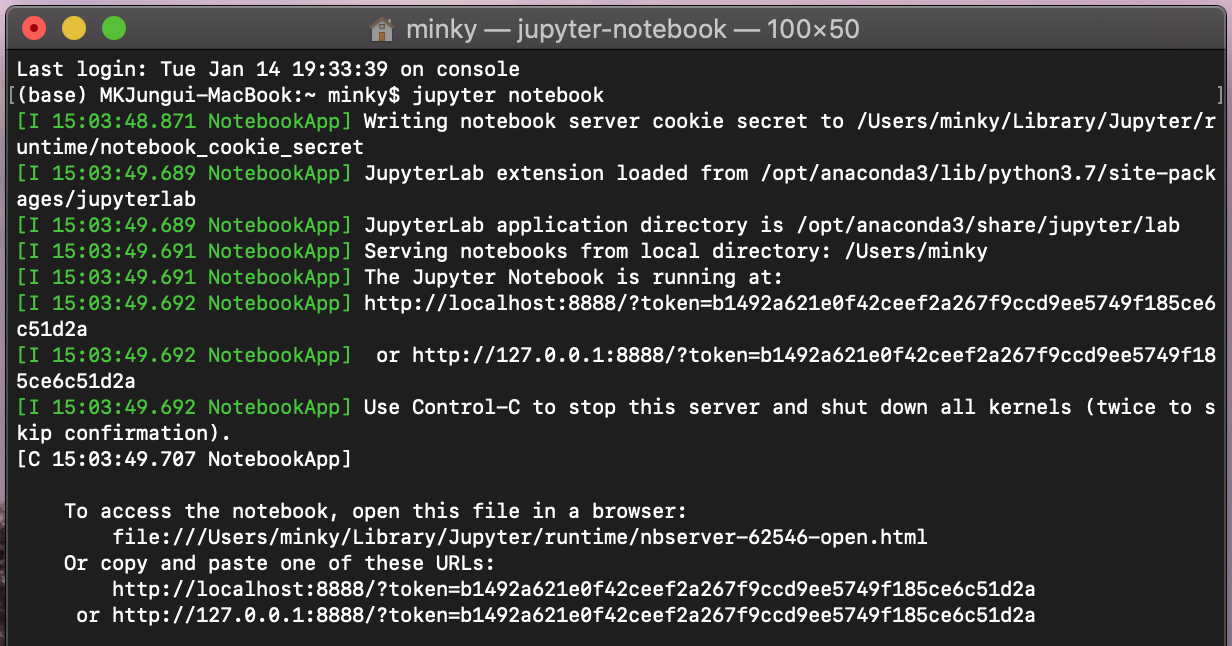1232x646 pixels.
Task: Click the localhost:8888 URL under 'copy and paste'
Action: click(574, 589)
